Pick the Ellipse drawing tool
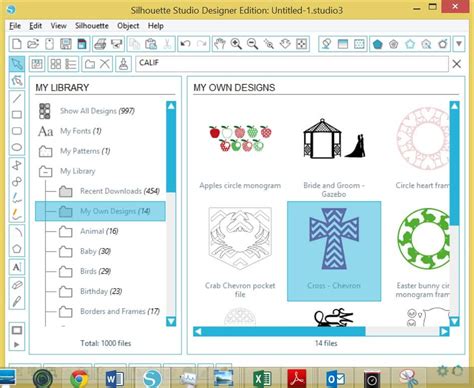Screen dimensions: 474x388 point(17,147)
